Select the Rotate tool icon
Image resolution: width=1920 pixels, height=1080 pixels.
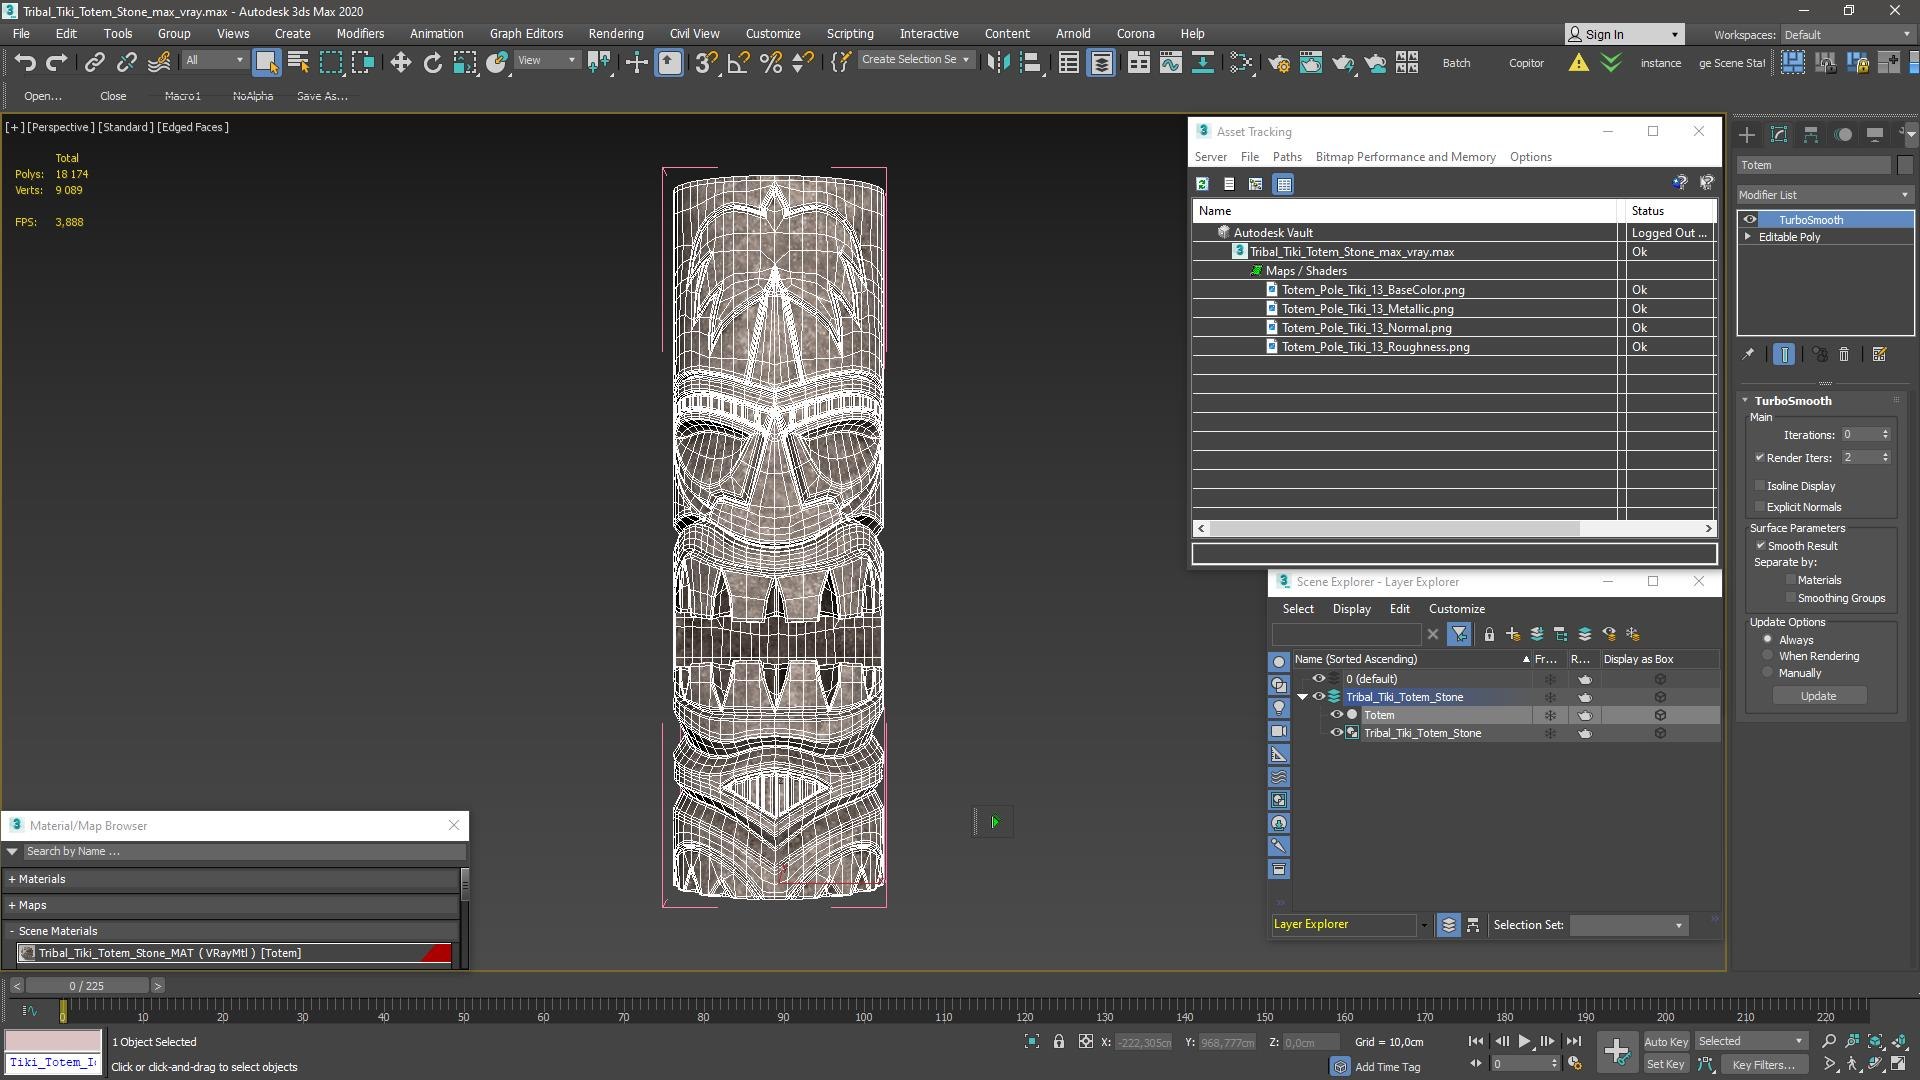coord(432,62)
